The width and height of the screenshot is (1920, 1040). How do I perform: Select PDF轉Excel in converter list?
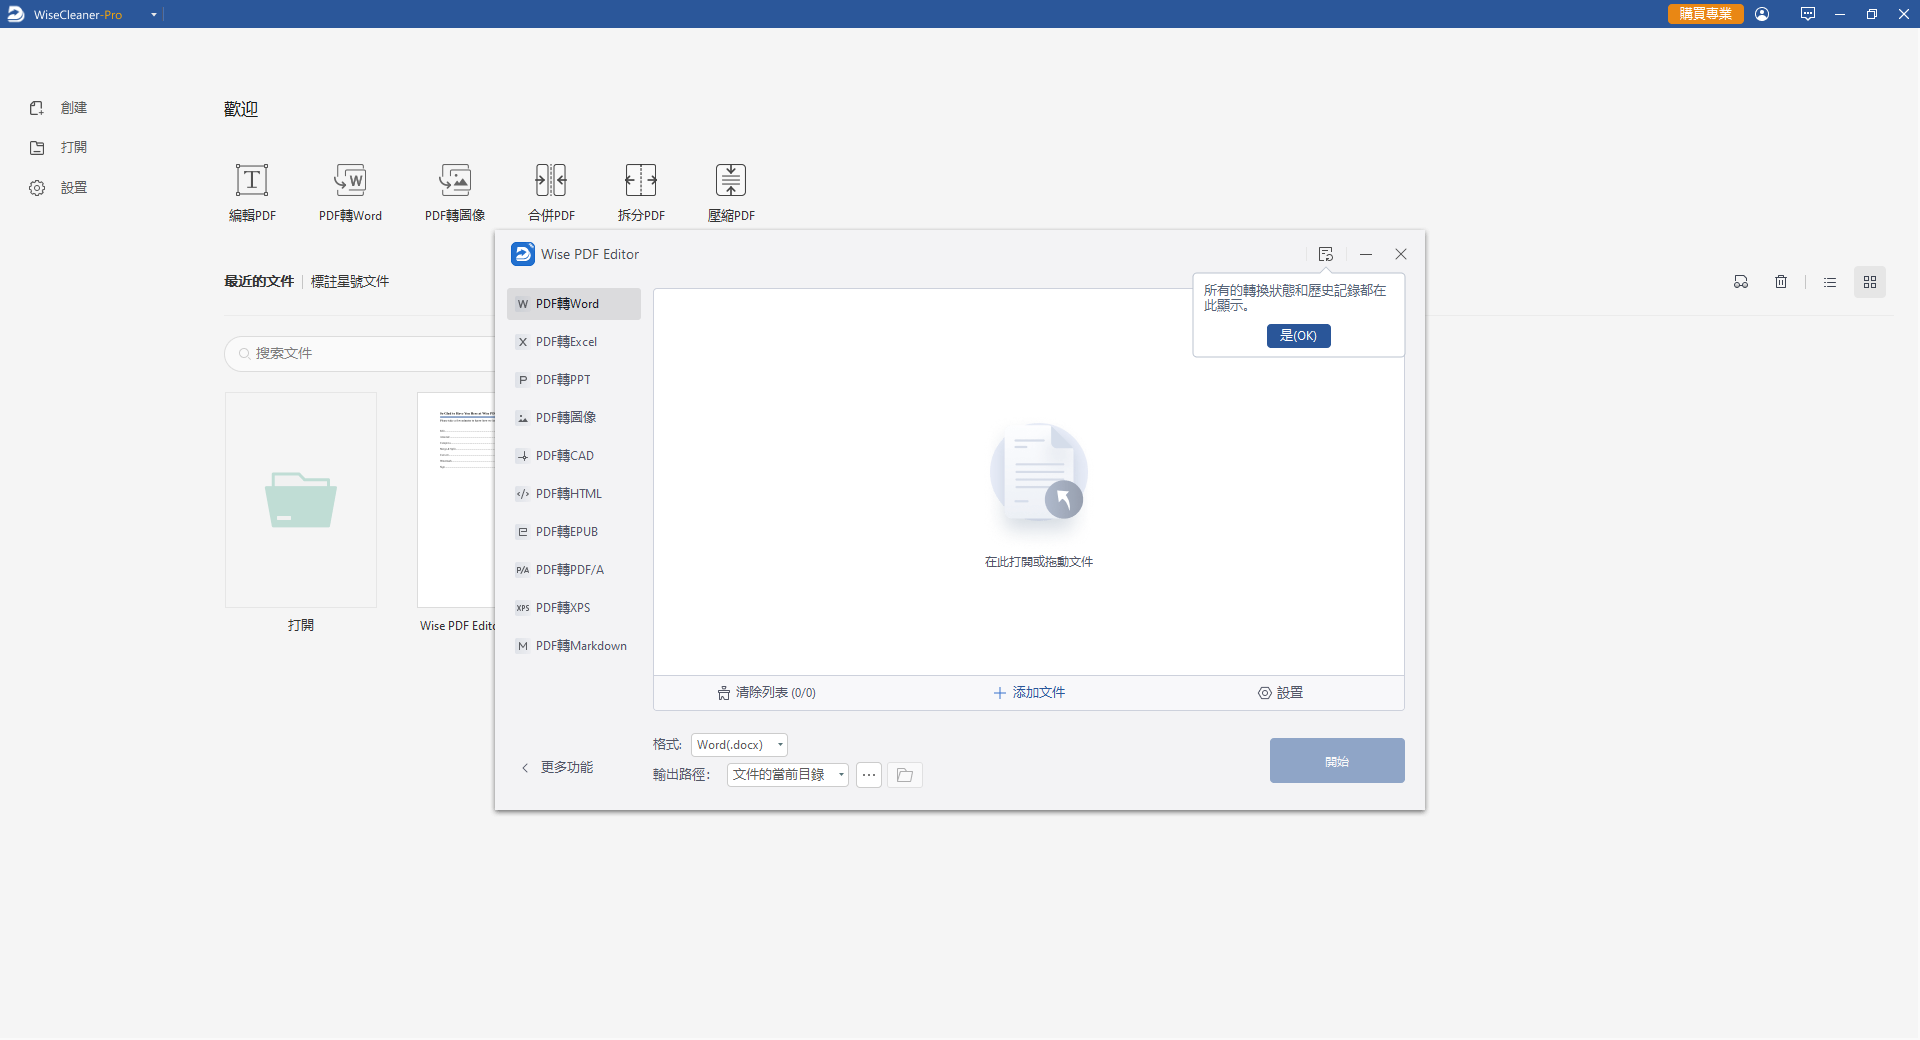click(574, 342)
